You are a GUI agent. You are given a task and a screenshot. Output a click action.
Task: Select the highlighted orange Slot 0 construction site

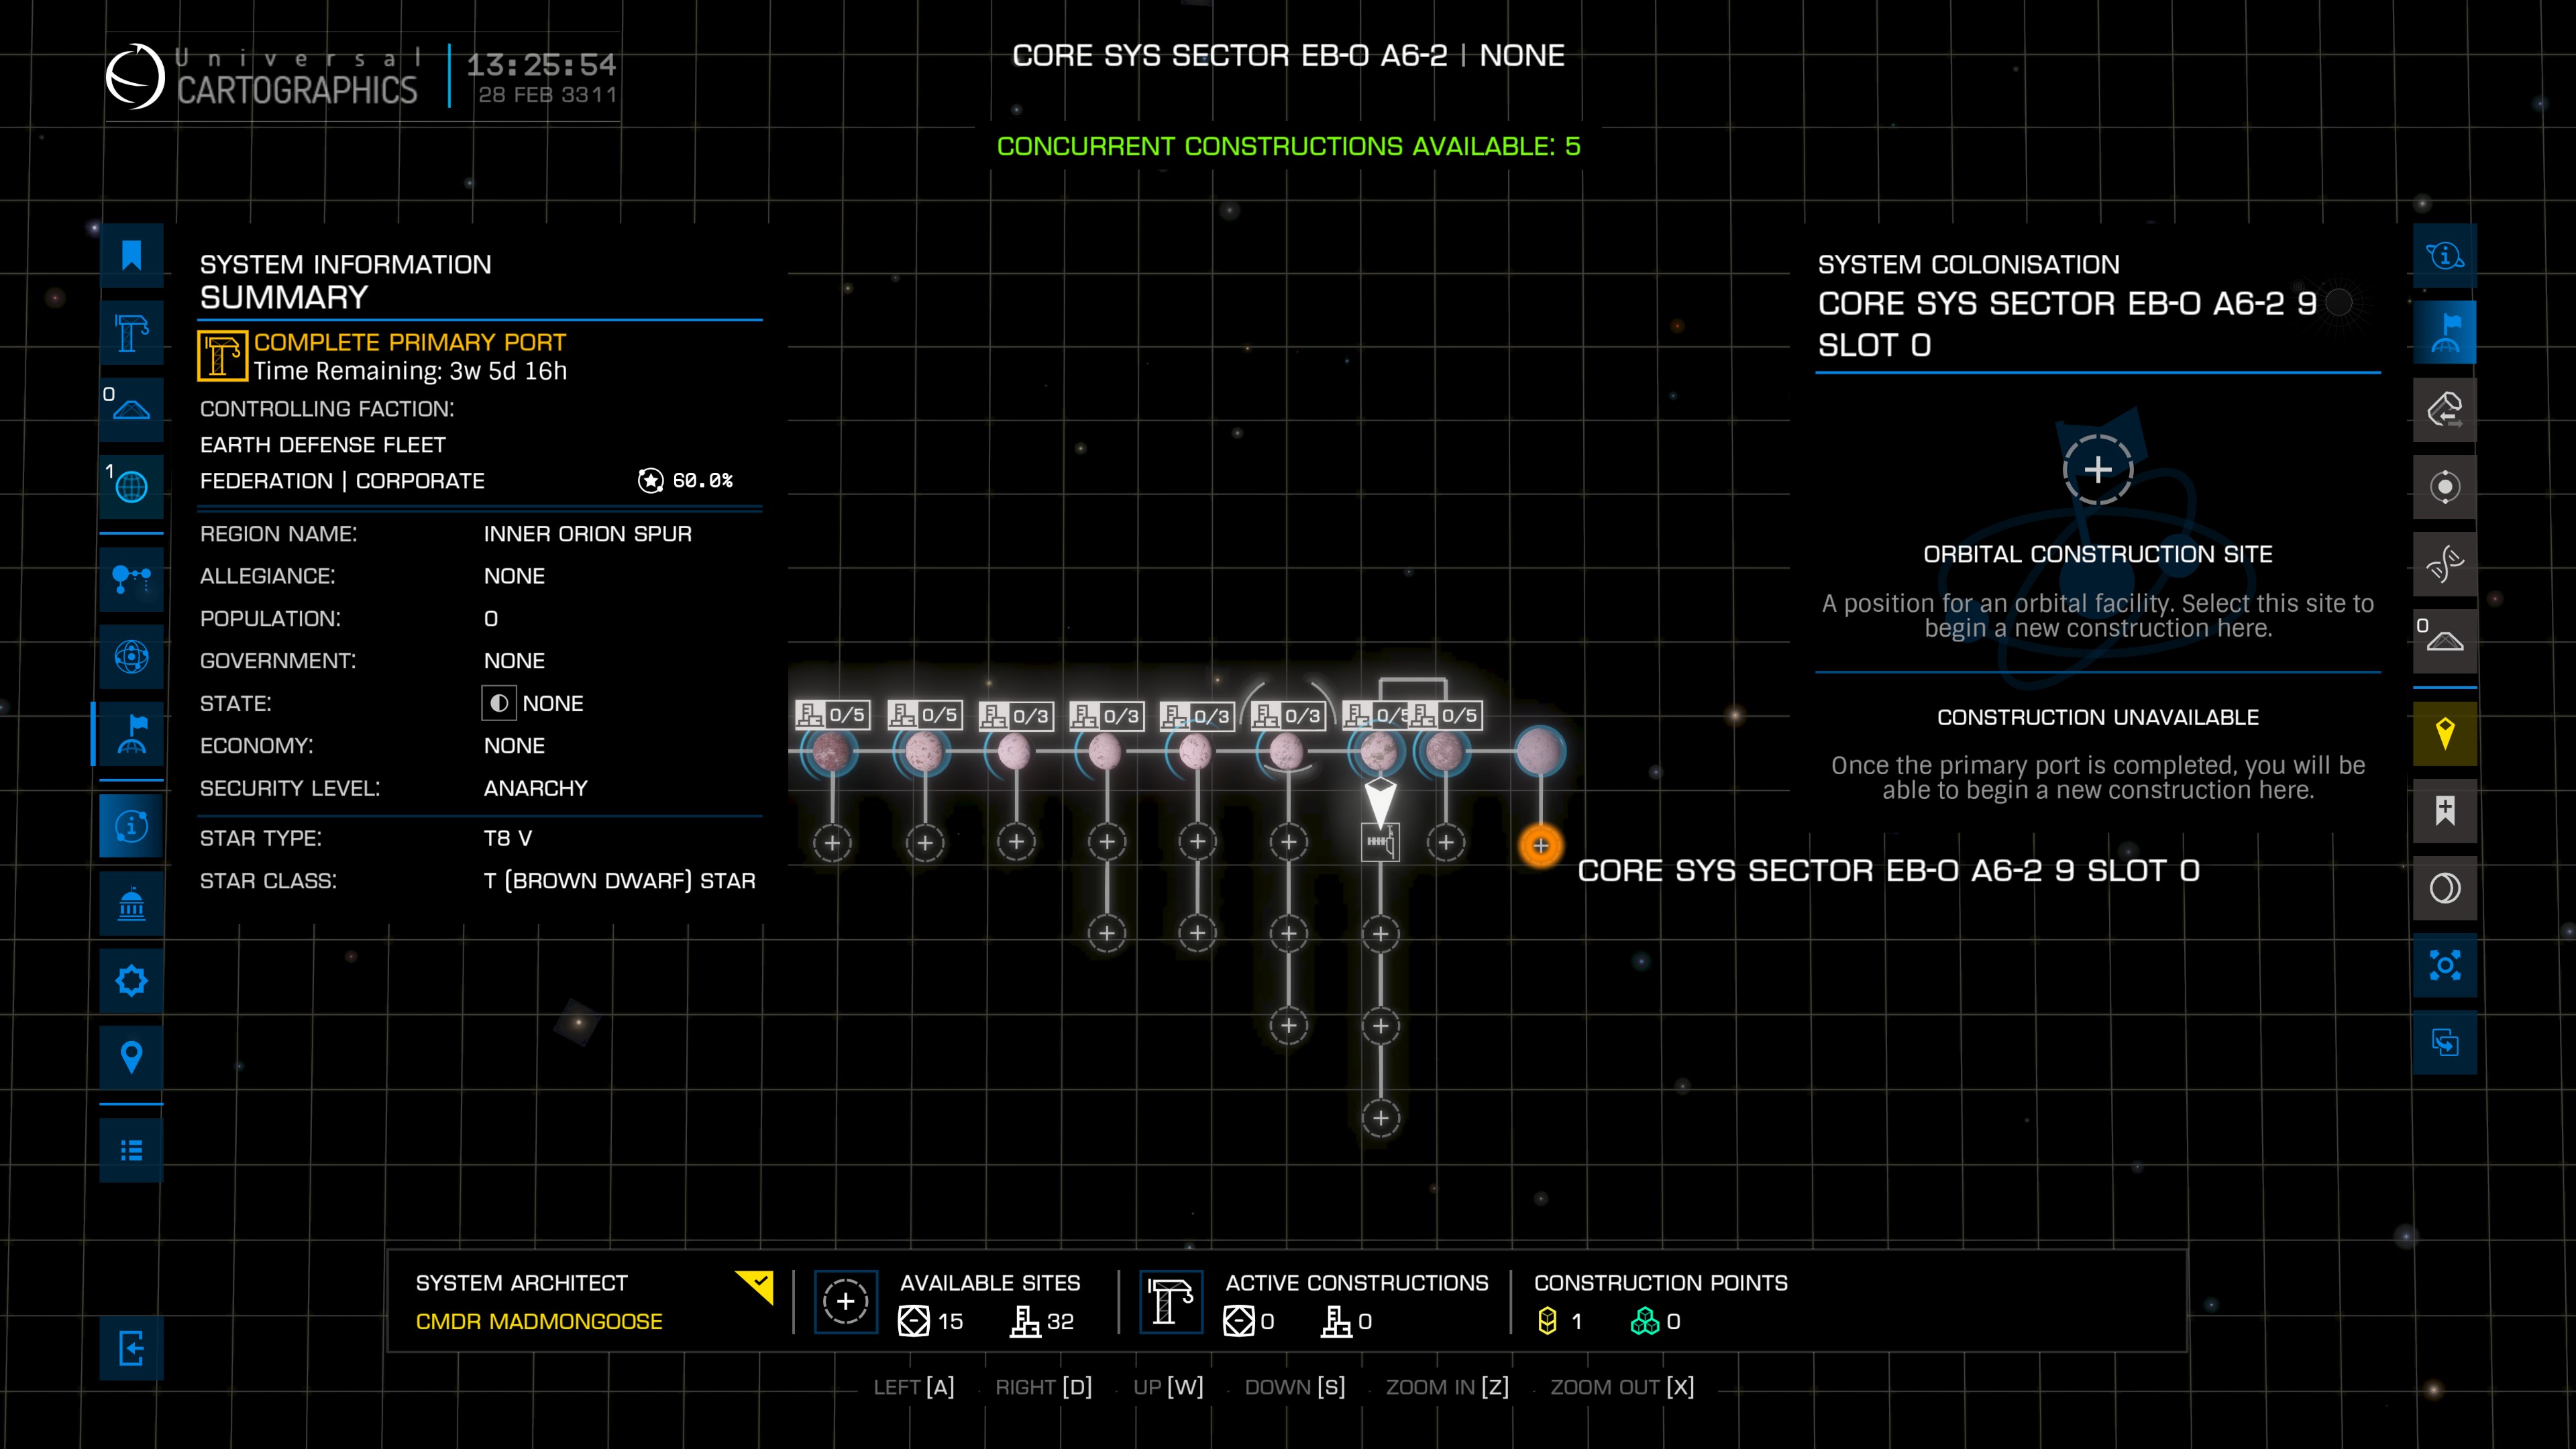point(1540,846)
